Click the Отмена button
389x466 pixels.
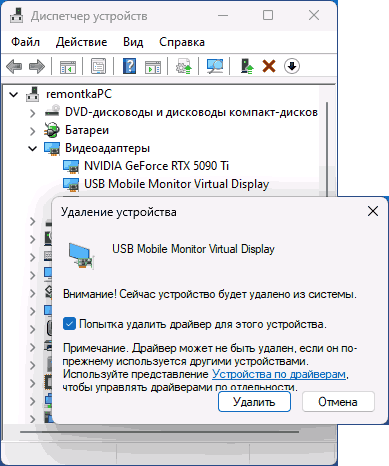tap(338, 402)
